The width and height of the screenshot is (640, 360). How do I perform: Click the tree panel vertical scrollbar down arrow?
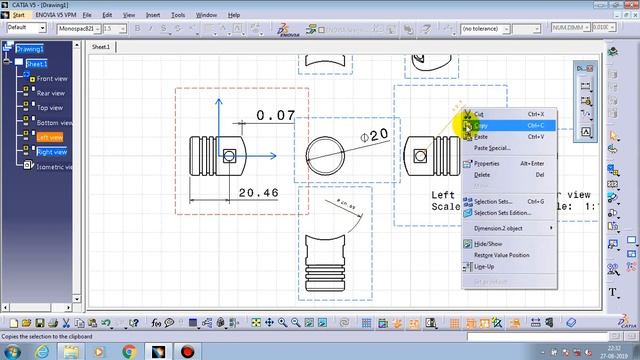tap(76, 299)
